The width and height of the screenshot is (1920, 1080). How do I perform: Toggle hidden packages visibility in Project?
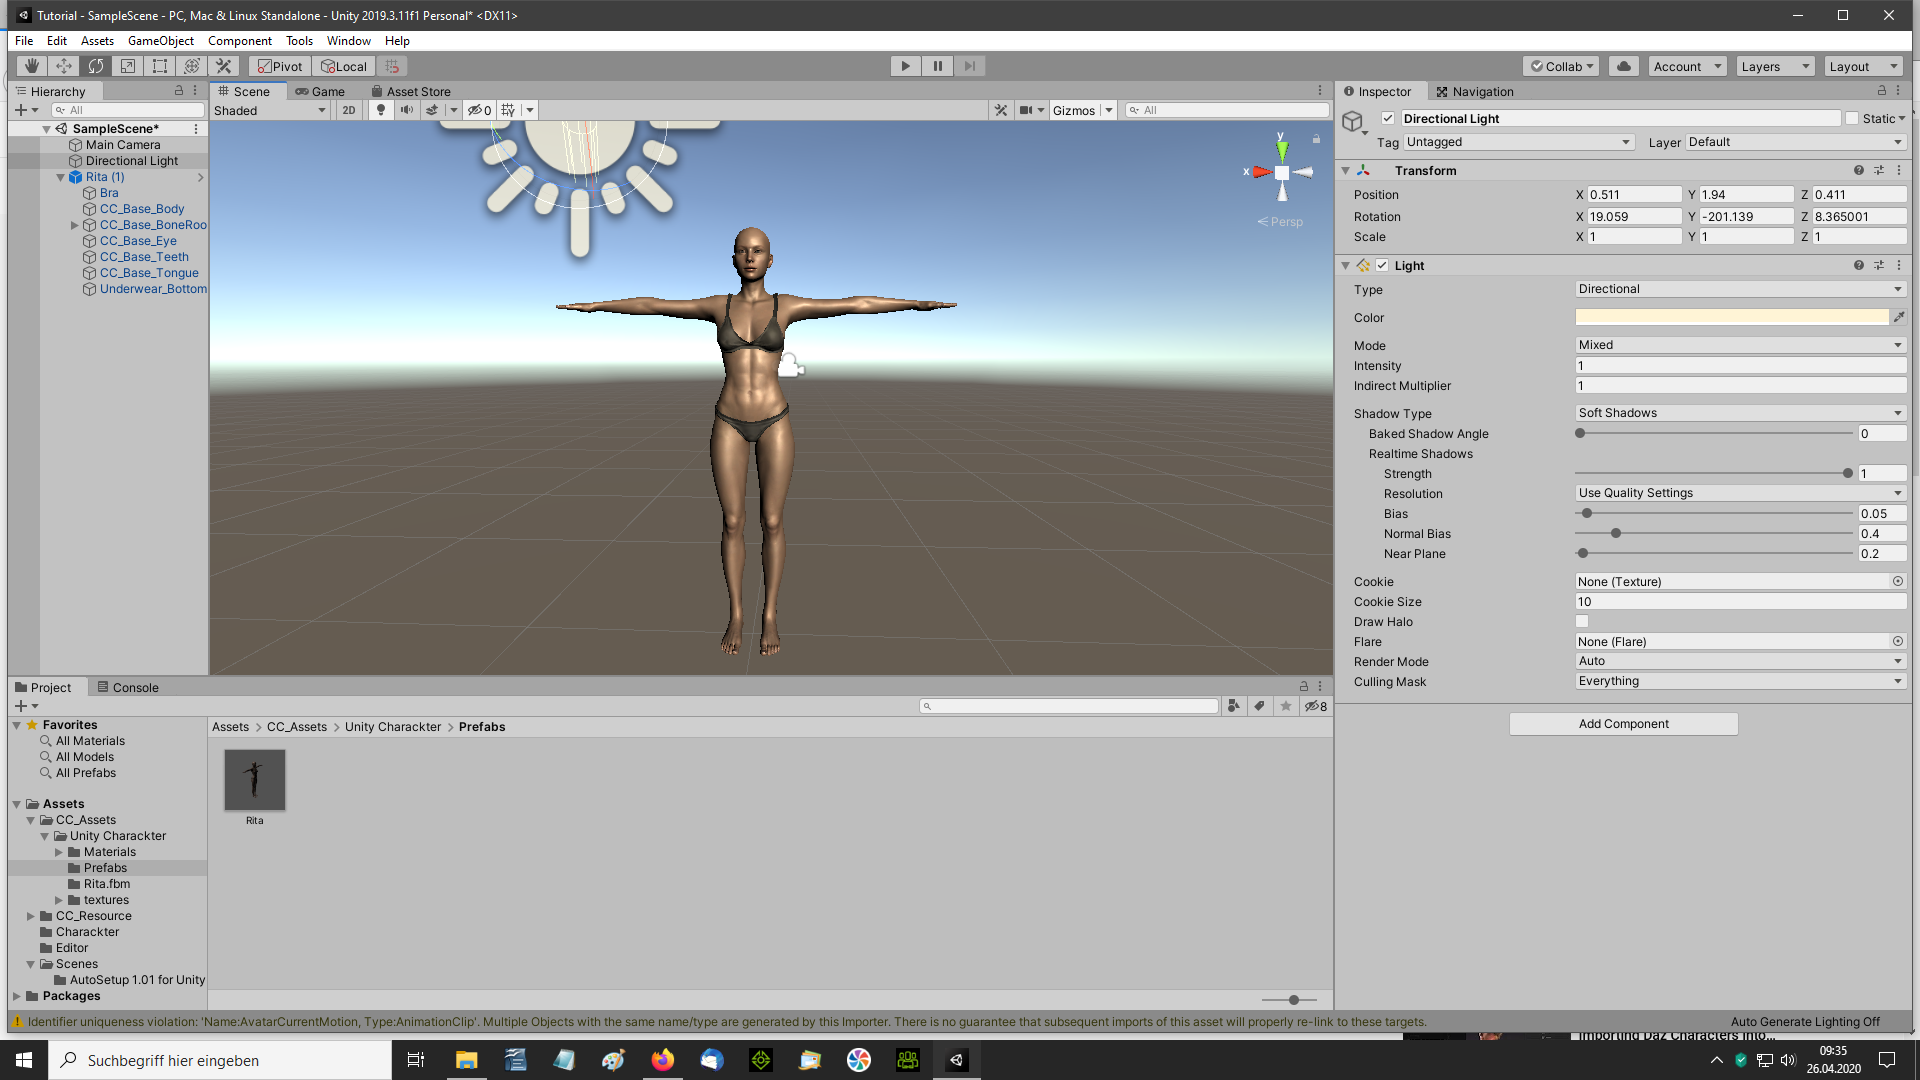point(1316,706)
